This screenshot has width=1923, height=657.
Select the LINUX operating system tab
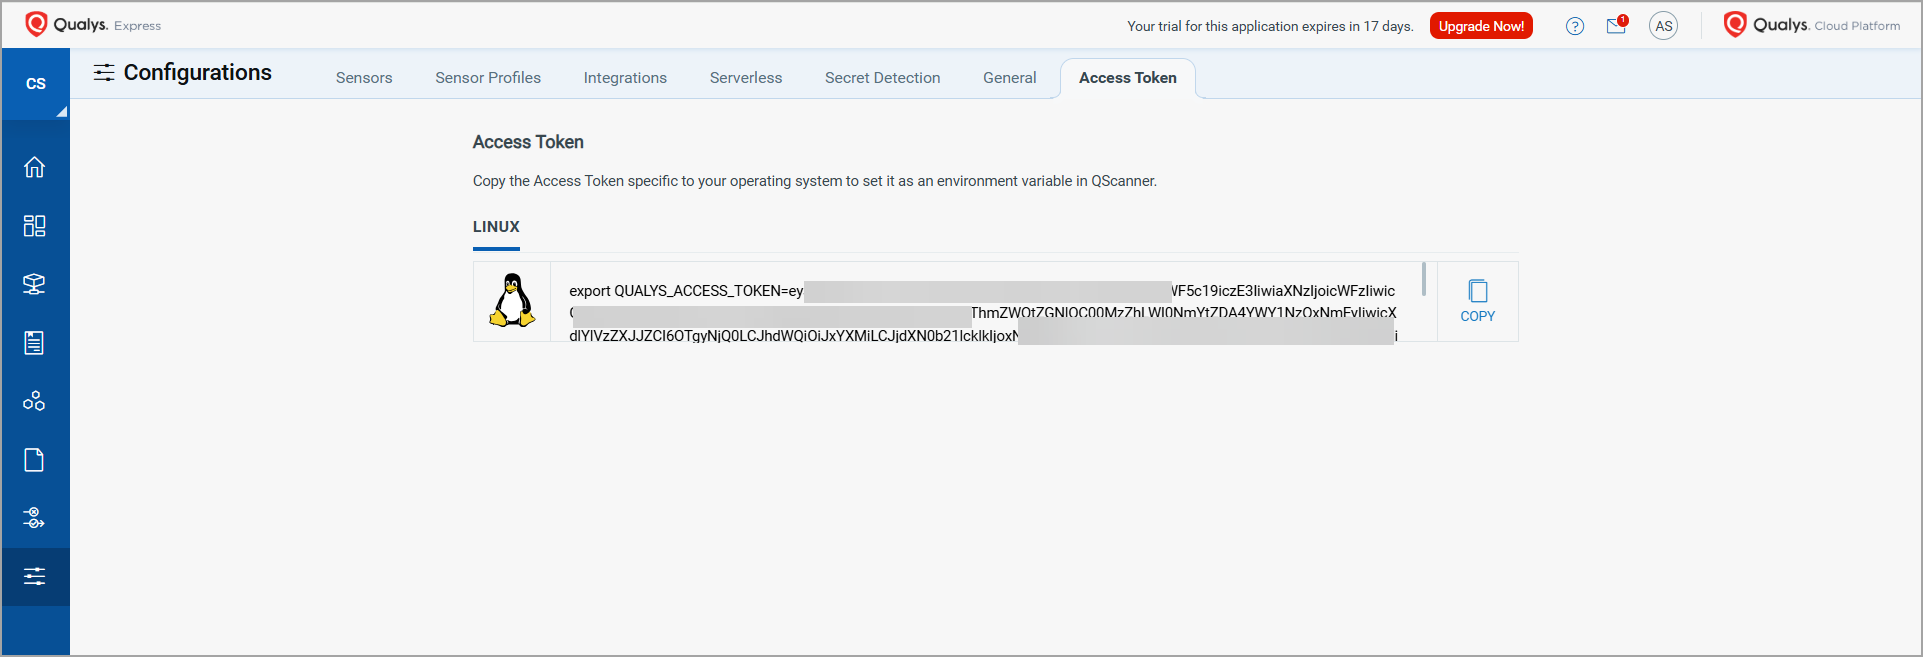[496, 227]
